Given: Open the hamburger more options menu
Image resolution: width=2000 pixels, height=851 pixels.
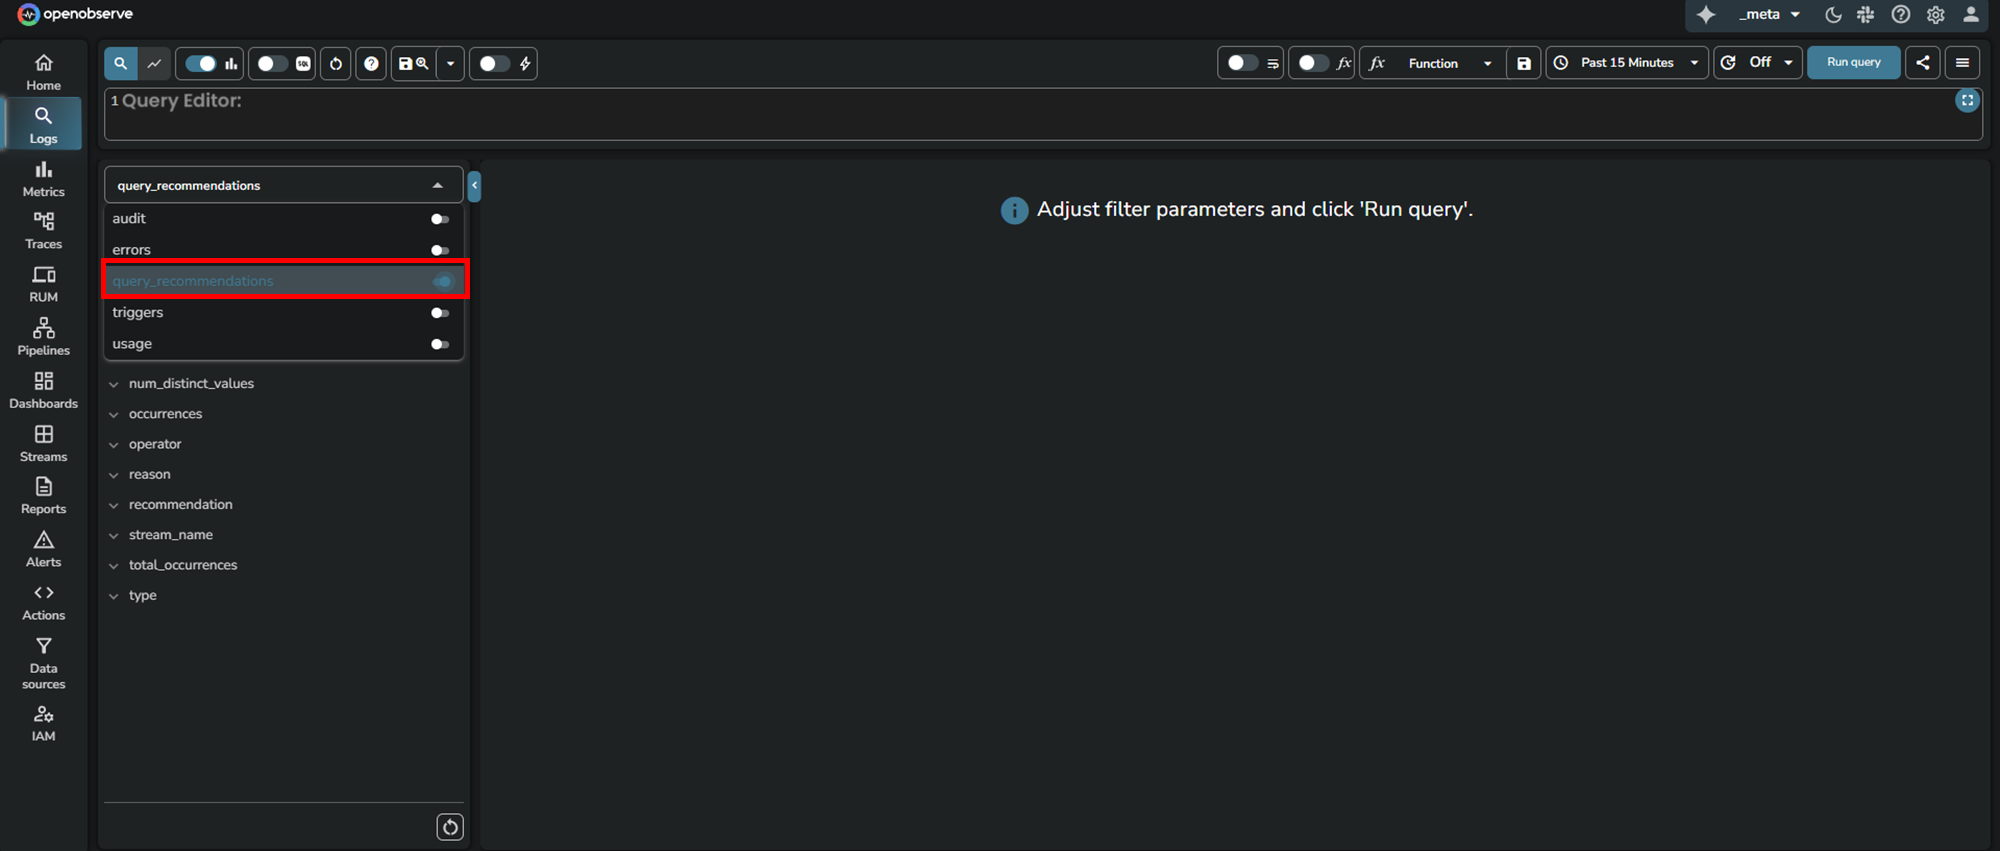Looking at the screenshot, I should (x=1962, y=62).
